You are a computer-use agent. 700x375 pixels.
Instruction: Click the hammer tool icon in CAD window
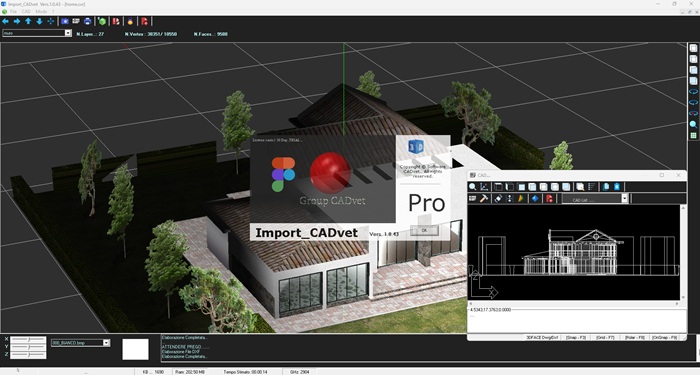pyautogui.click(x=484, y=198)
